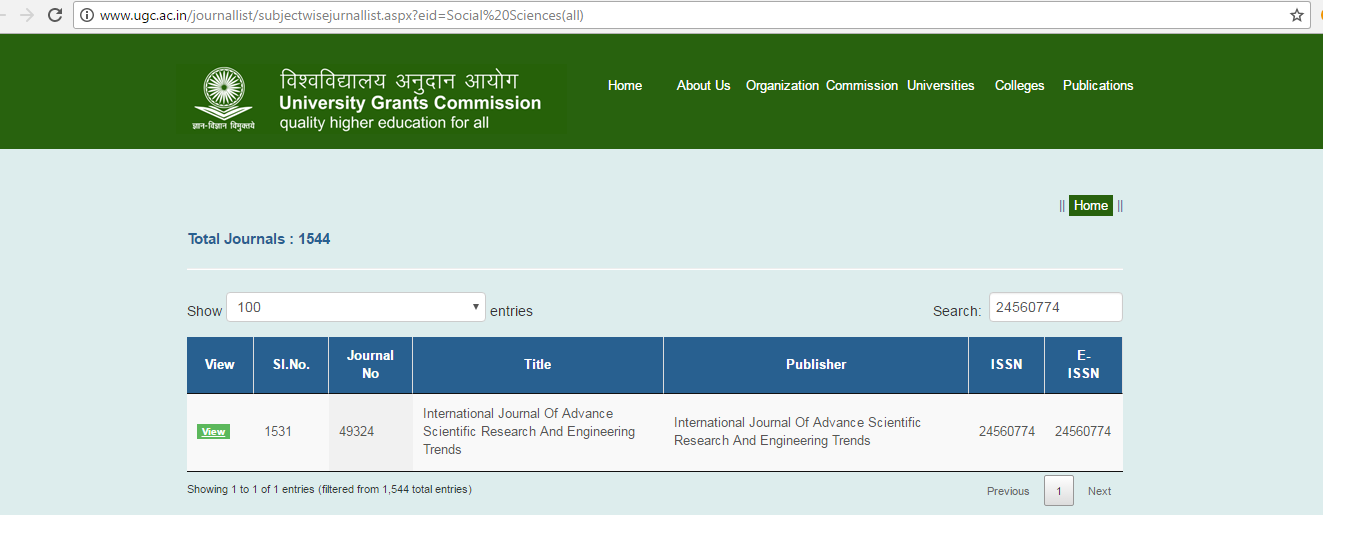Click the UGC emblem logo

click(223, 98)
